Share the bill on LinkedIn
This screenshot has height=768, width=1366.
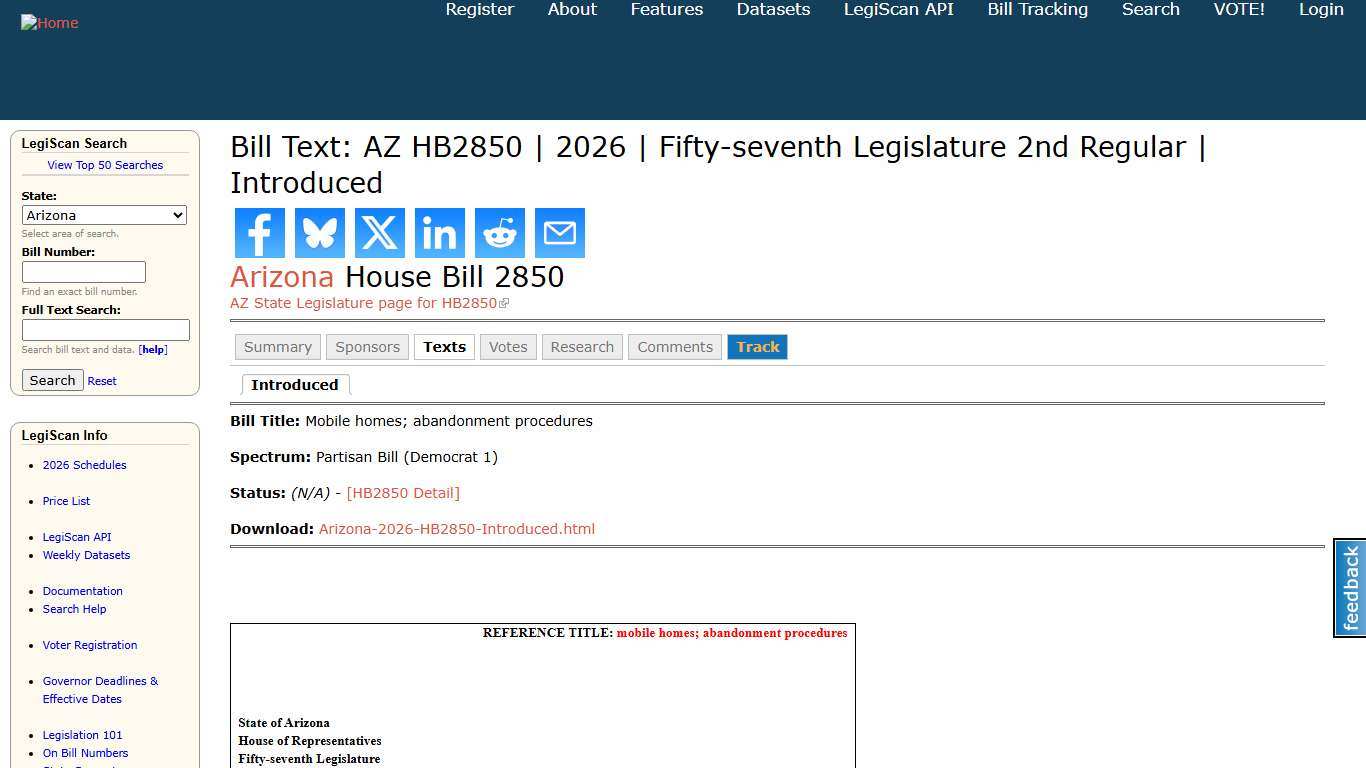pyautogui.click(x=439, y=232)
